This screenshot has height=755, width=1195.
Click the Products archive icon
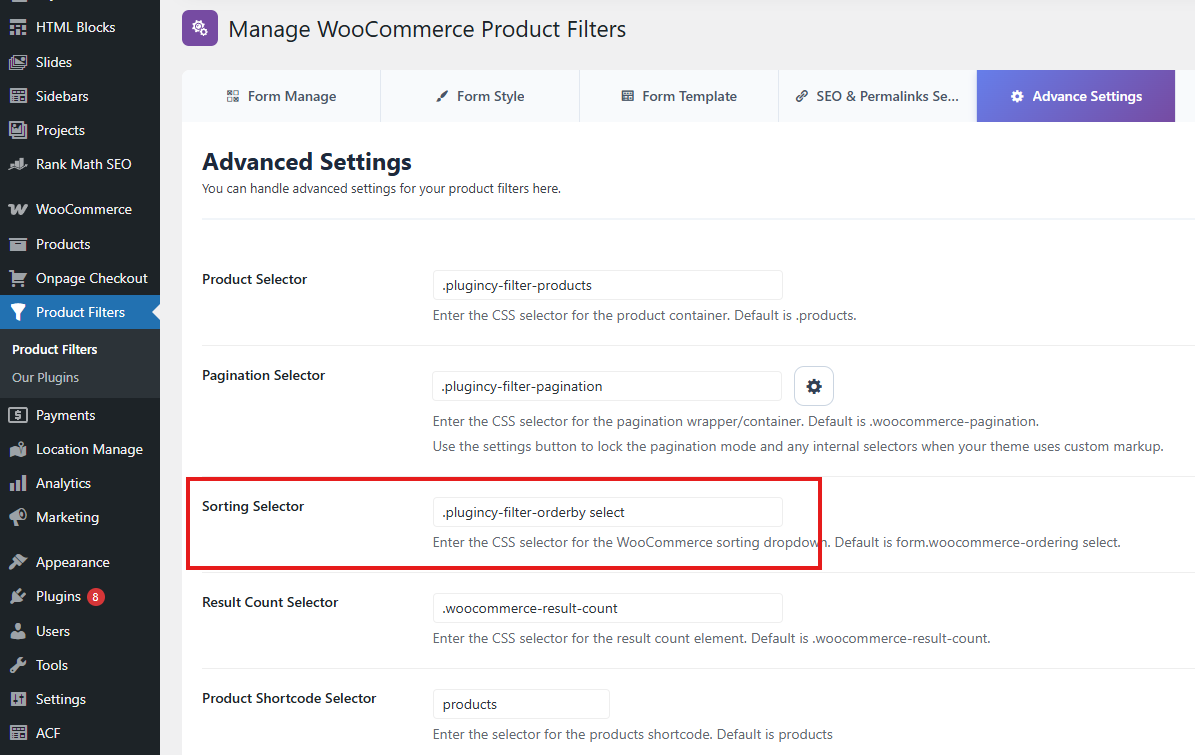pyautogui.click(x=18, y=245)
